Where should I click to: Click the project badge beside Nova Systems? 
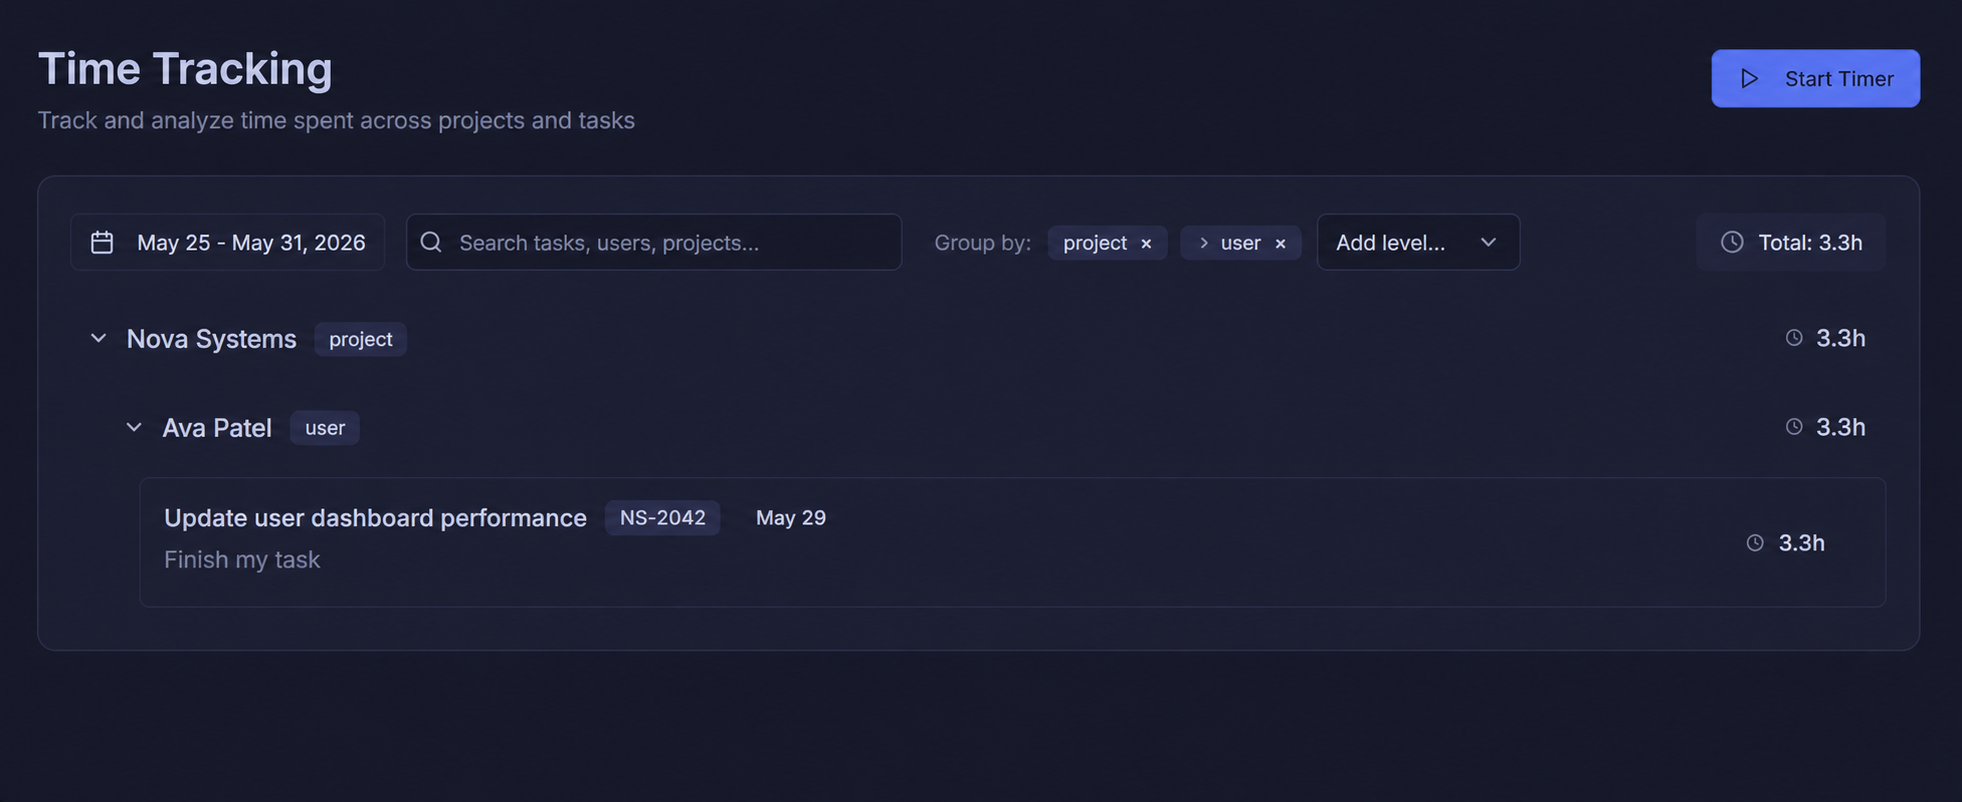(360, 339)
